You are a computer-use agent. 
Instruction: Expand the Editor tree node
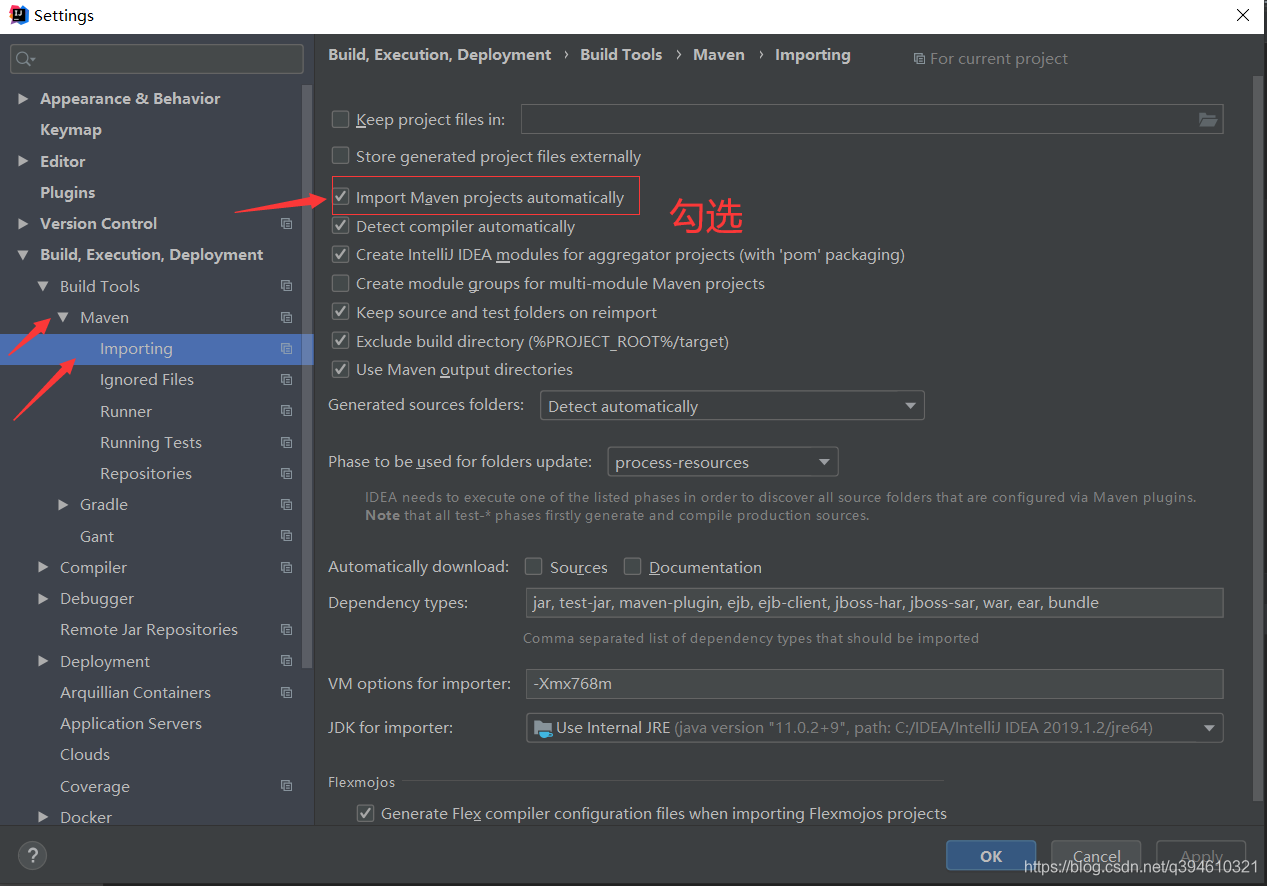(x=23, y=161)
